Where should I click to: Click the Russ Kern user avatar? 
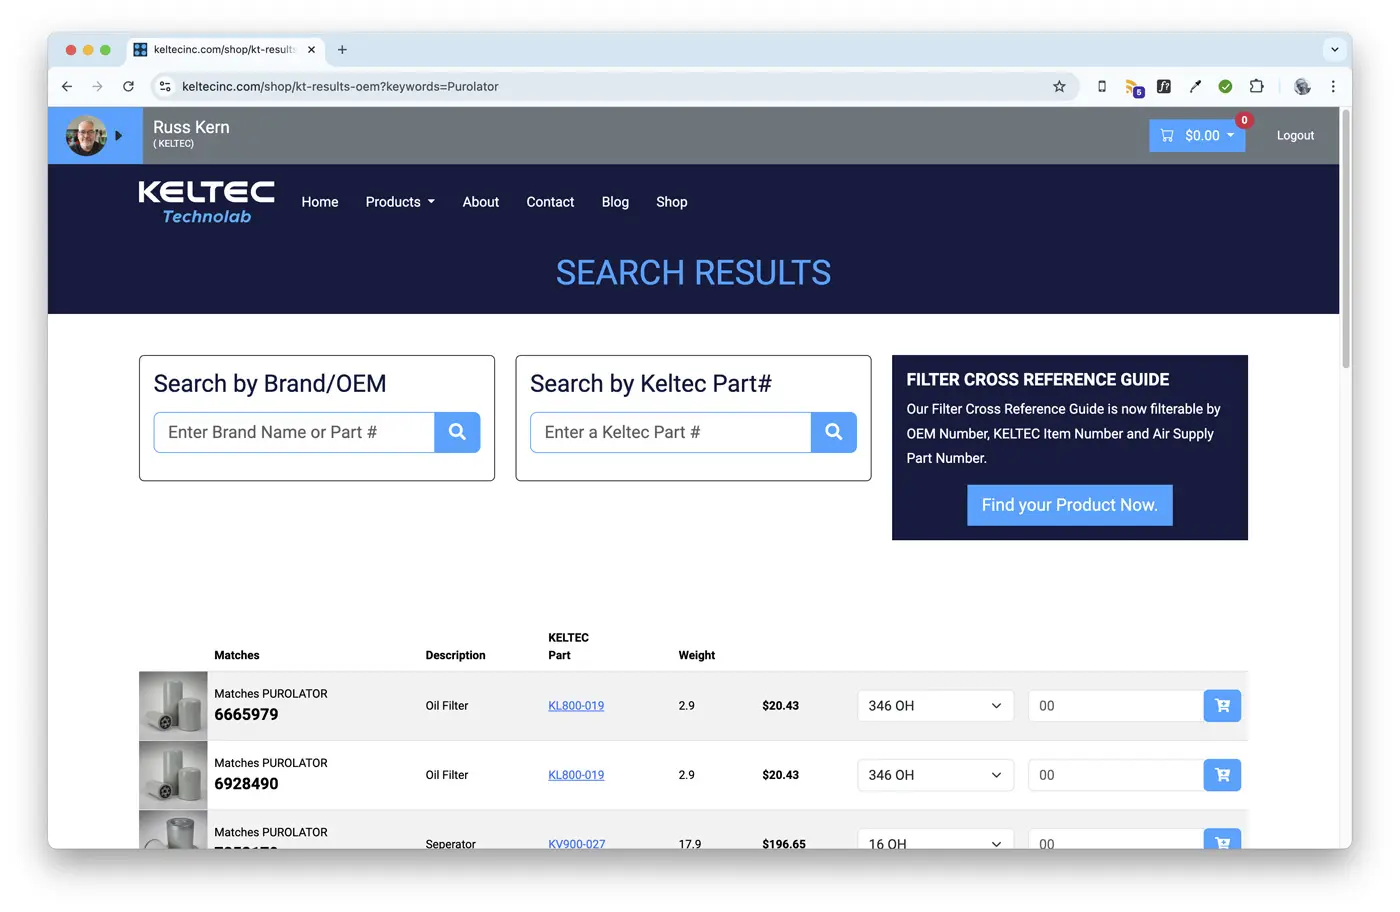pos(86,136)
